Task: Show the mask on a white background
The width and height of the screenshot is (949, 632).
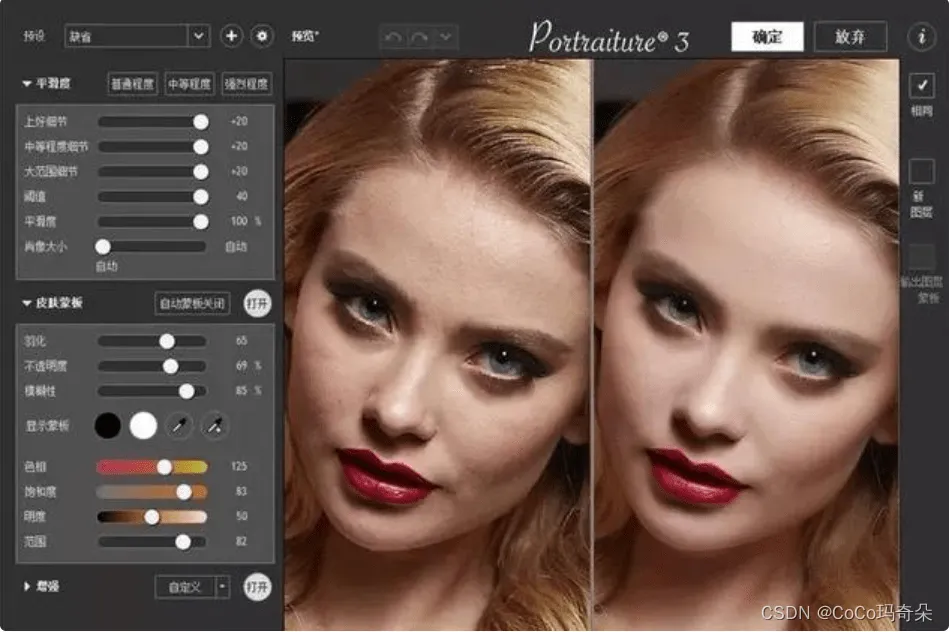Action: [x=143, y=426]
